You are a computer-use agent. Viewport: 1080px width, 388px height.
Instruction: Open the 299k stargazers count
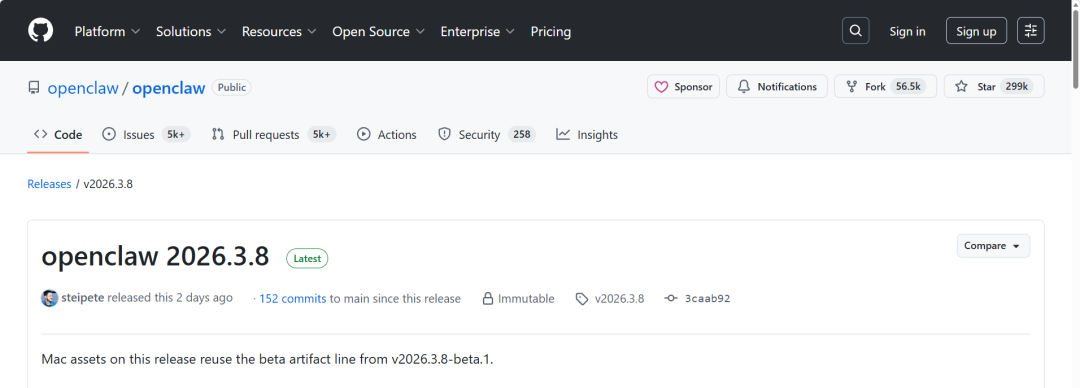[1017, 87]
